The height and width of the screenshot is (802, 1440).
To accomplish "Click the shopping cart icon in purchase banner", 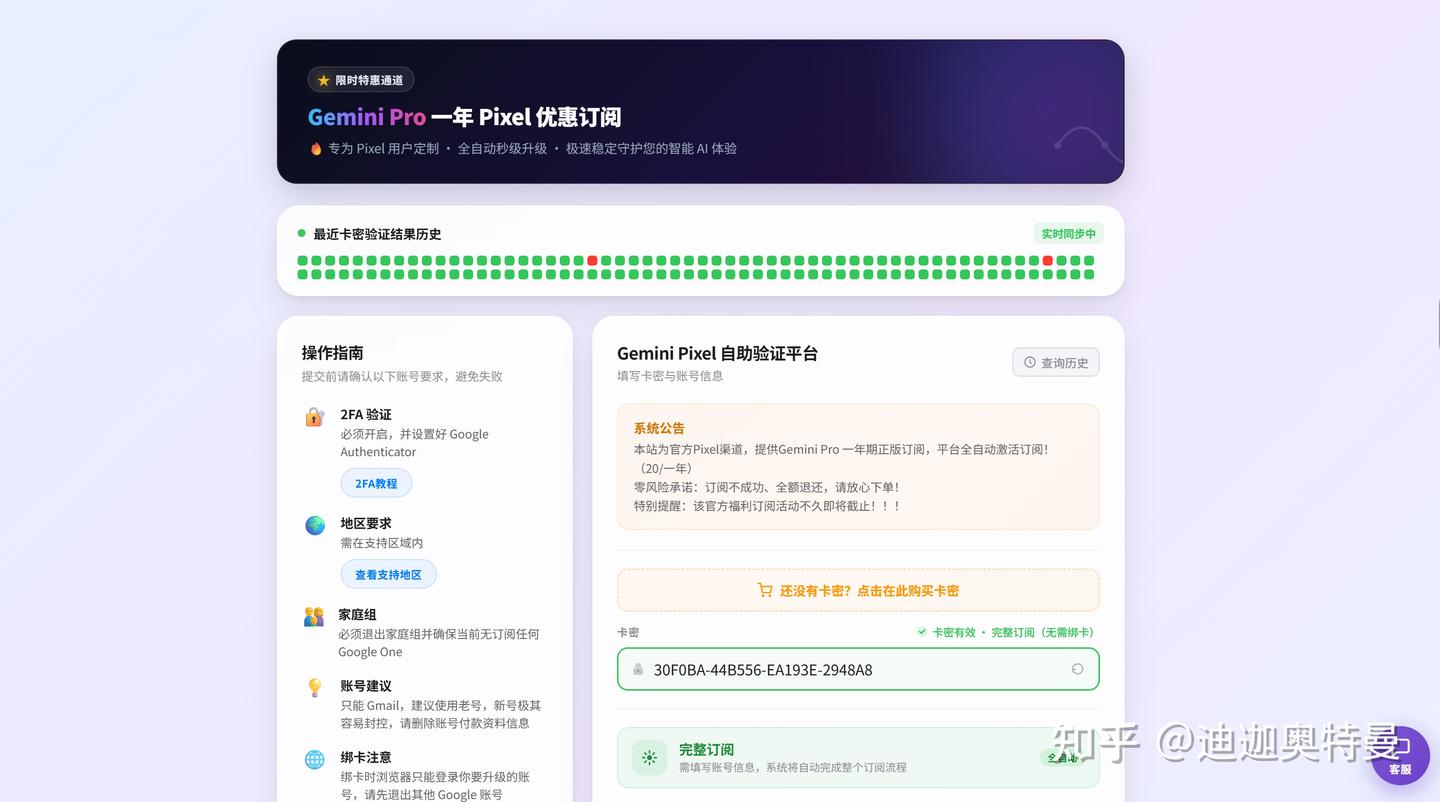I will point(765,590).
